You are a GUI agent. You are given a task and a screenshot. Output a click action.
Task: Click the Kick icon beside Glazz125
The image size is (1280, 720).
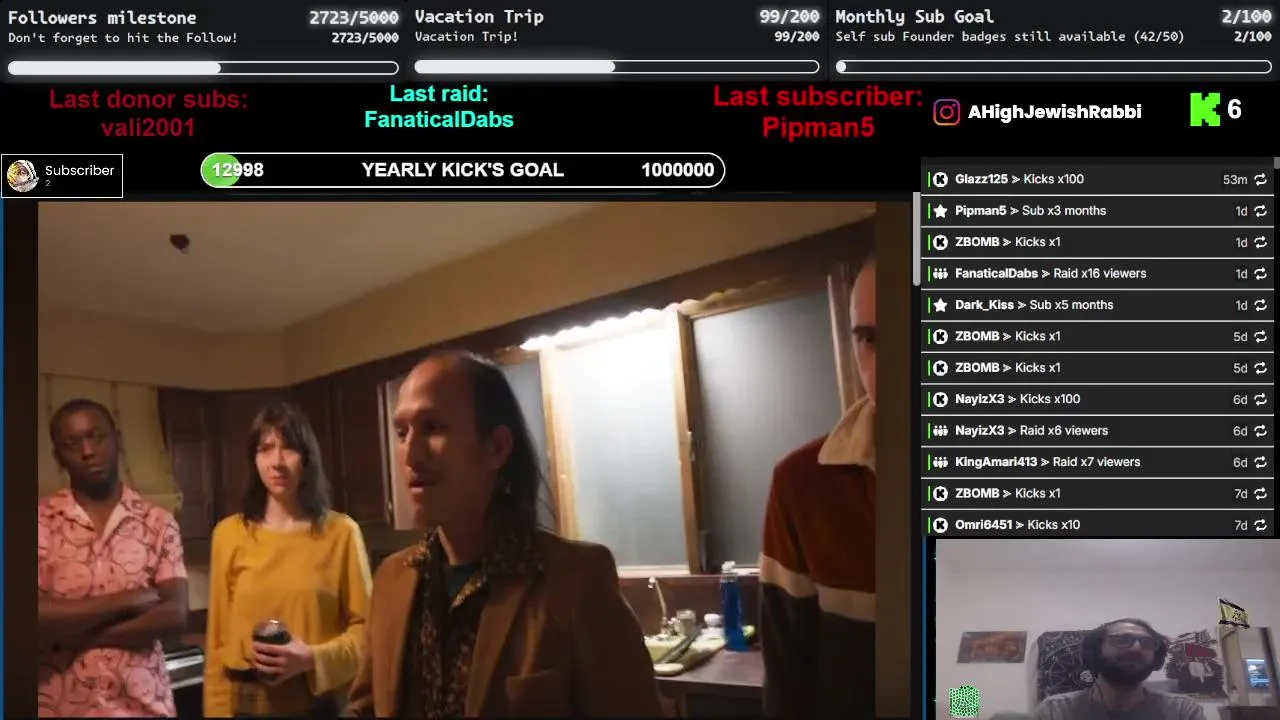pyautogui.click(x=940, y=180)
